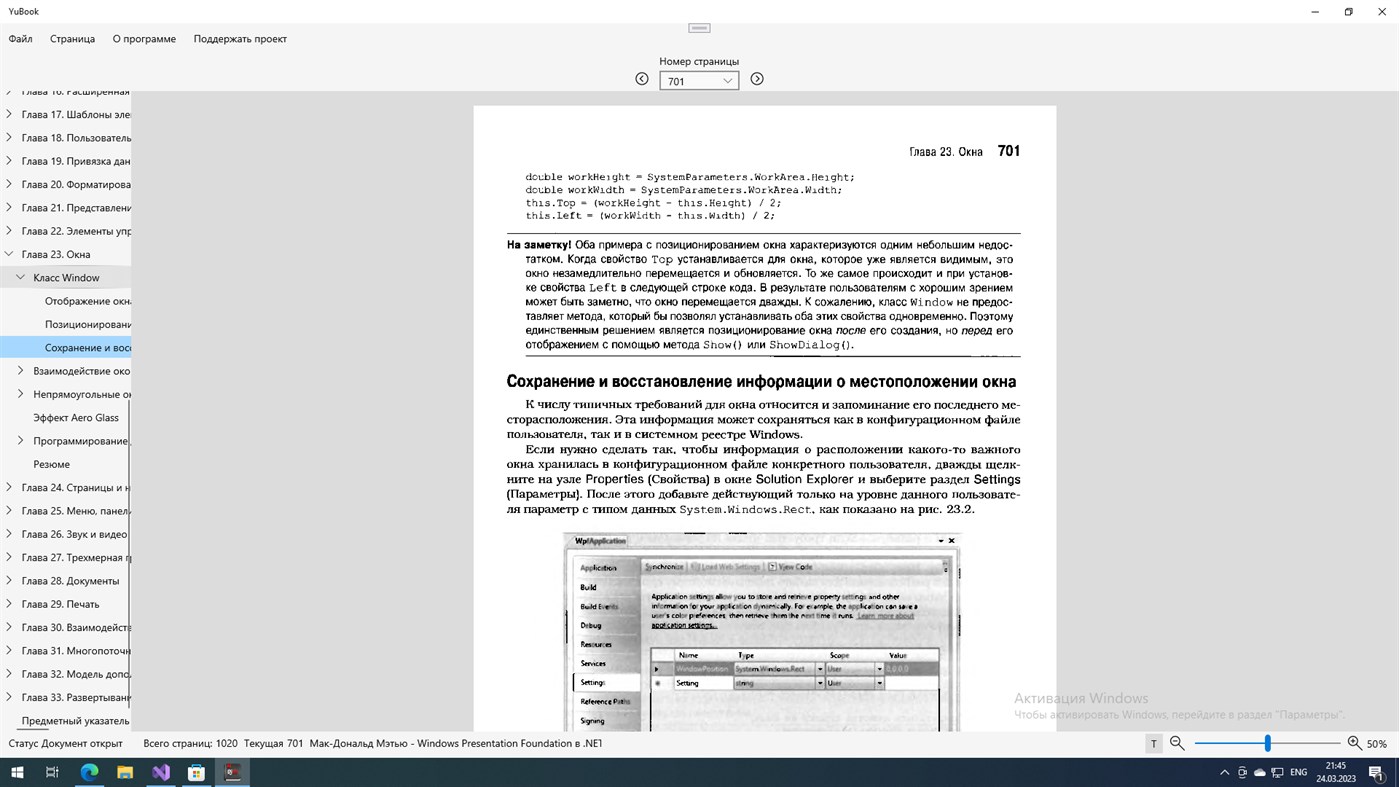This screenshot has height=787, width=1399.
Task: Open Глава 27. Трехмерная chapter
Action: (76, 558)
